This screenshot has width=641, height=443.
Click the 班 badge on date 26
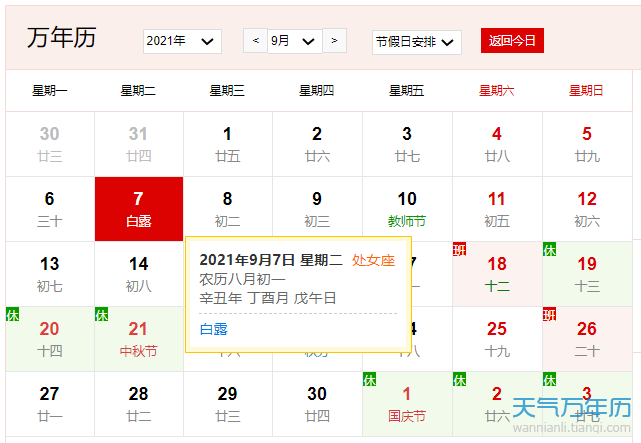click(x=549, y=314)
